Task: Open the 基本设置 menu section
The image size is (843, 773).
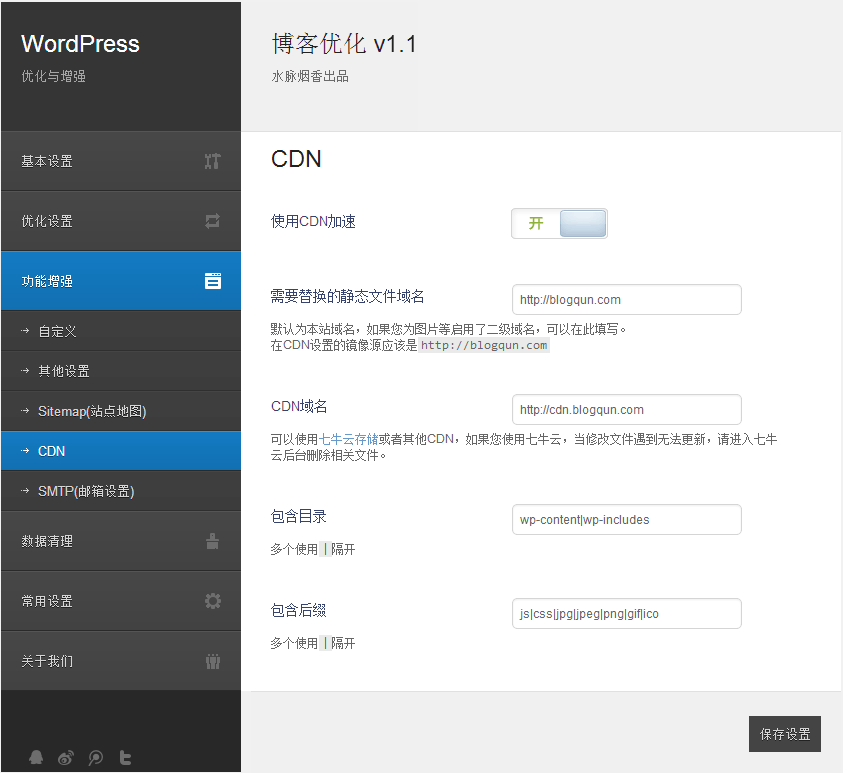Action: tap(121, 161)
